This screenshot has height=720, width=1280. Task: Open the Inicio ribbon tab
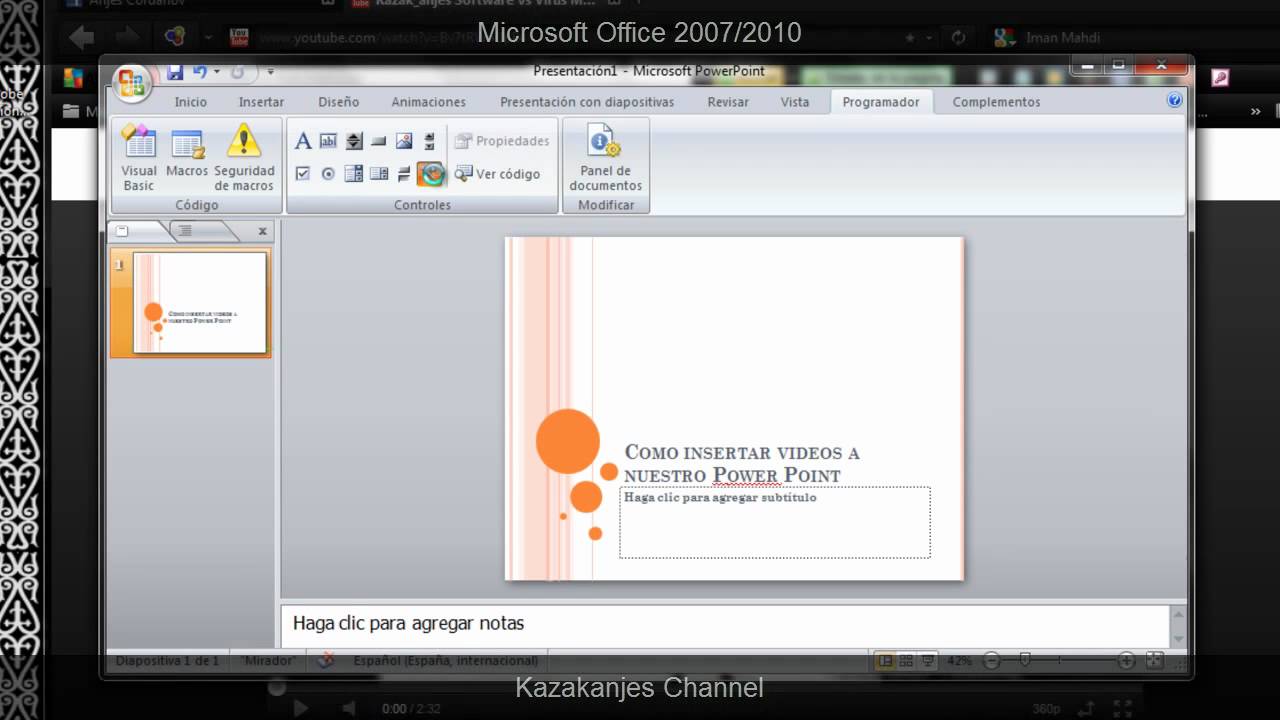click(x=191, y=102)
